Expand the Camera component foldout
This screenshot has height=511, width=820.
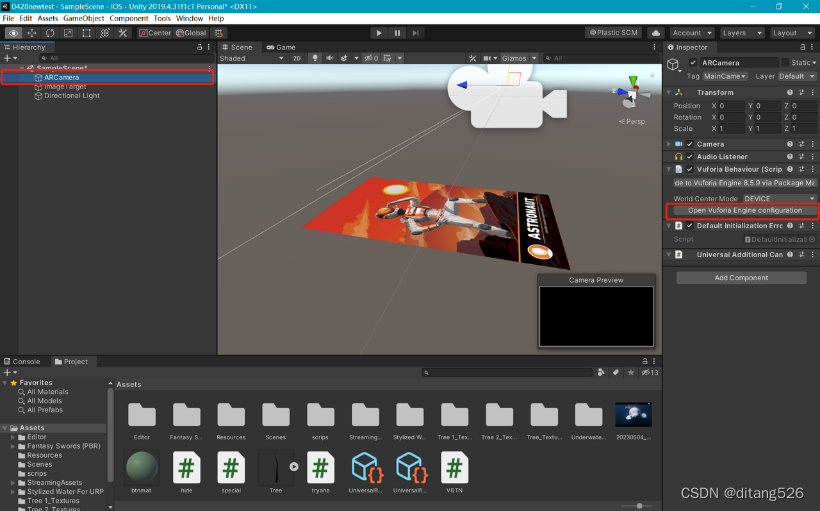click(x=668, y=144)
